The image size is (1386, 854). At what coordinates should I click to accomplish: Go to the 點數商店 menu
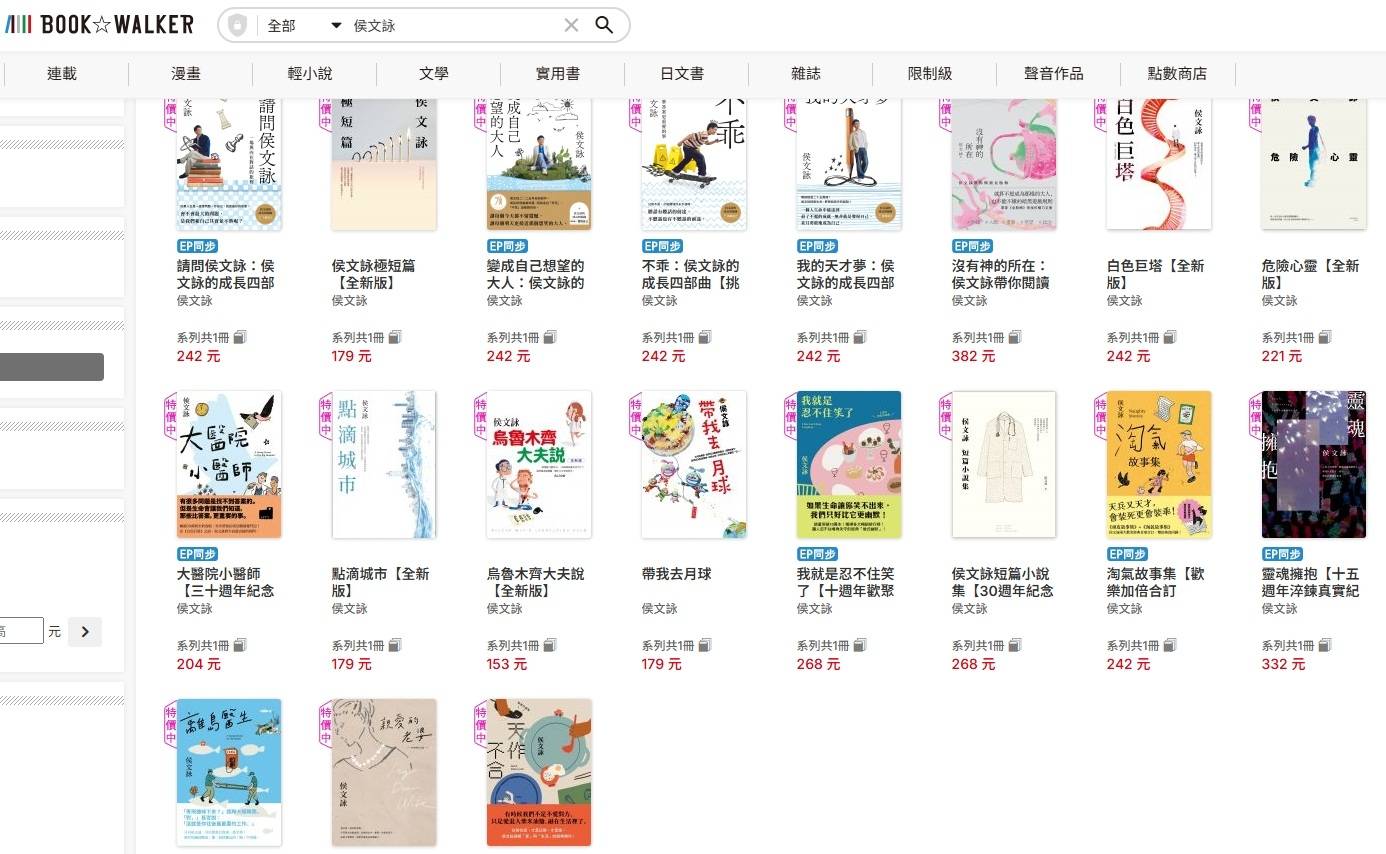(1177, 73)
